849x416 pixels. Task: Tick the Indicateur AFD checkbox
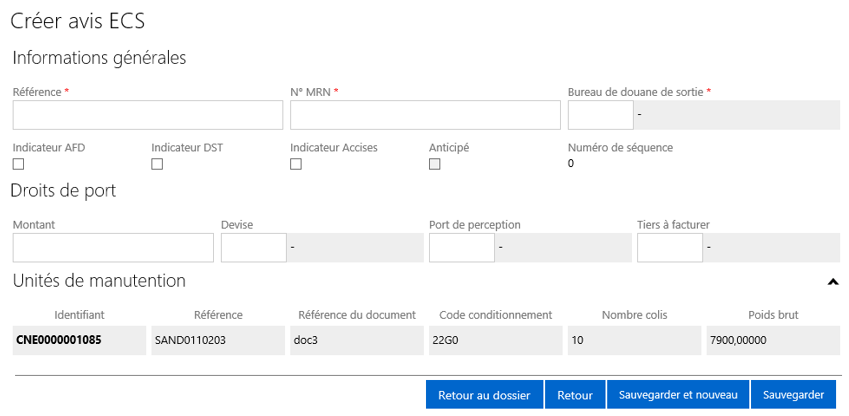pos(18,164)
